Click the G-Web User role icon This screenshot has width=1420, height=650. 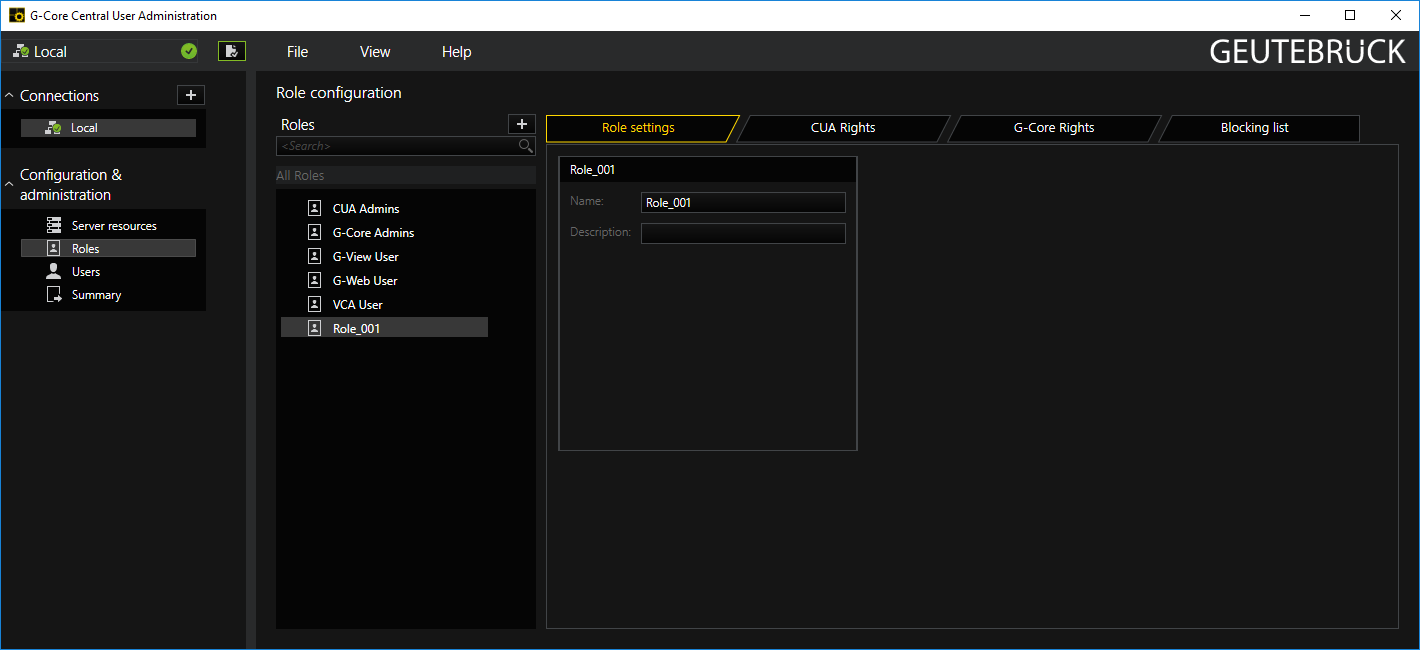tap(315, 281)
